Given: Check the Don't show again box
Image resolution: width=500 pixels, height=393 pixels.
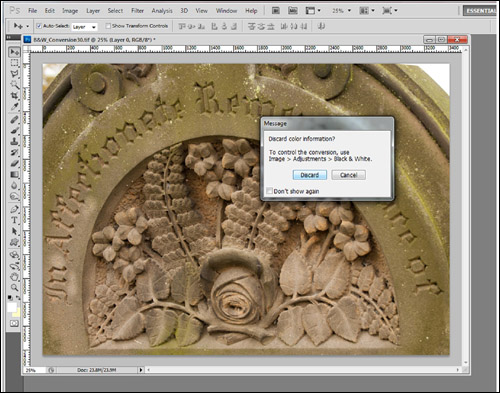Looking at the screenshot, I should pyautogui.click(x=269, y=191).
